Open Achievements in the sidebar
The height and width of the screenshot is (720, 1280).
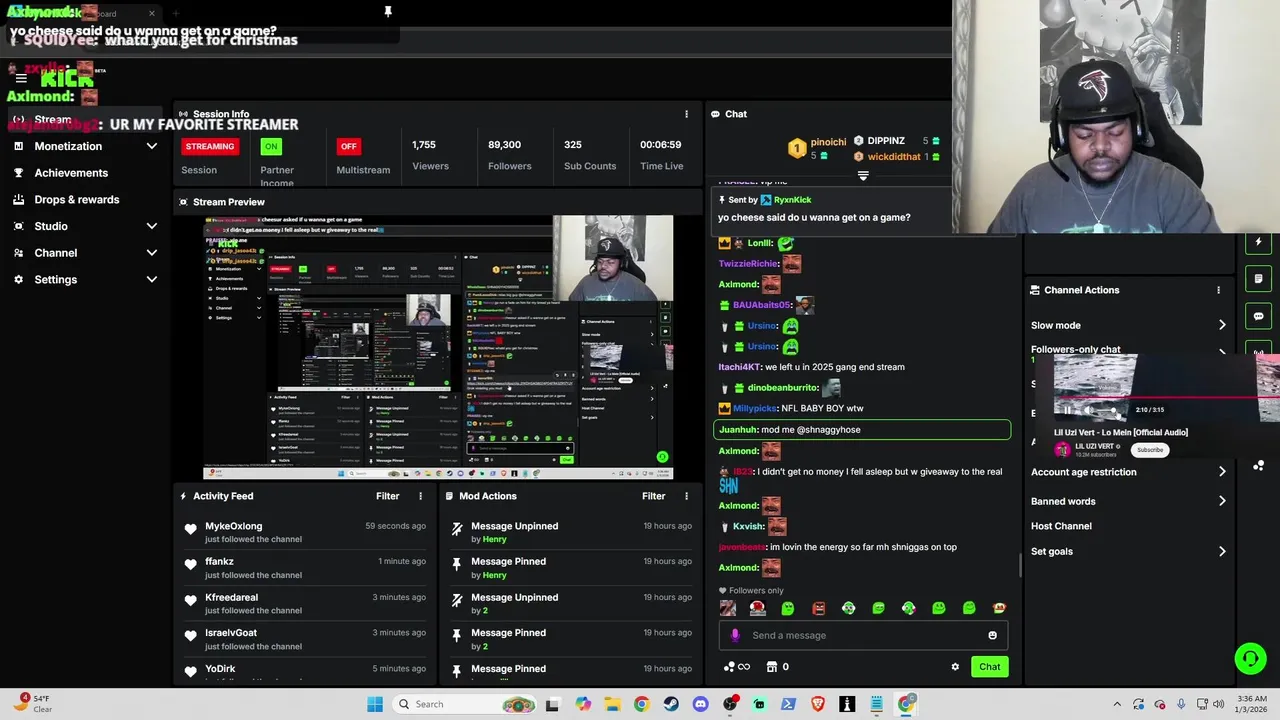click(71, 173)
